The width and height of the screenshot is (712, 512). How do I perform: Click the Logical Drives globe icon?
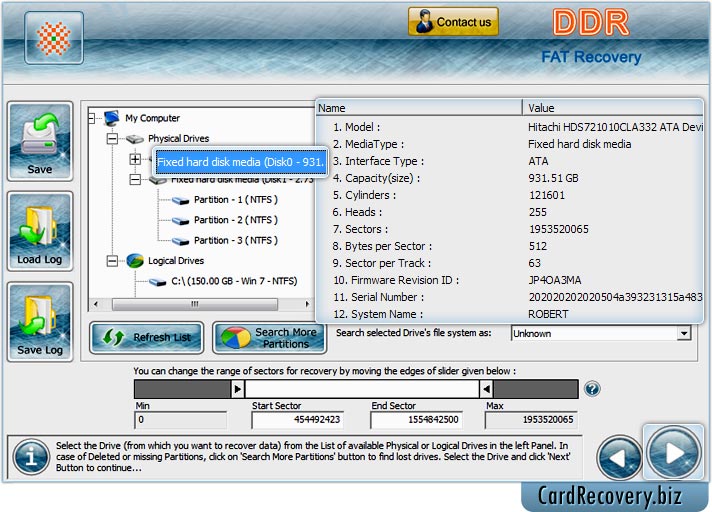pyautogui.click(x=135, y=261)
